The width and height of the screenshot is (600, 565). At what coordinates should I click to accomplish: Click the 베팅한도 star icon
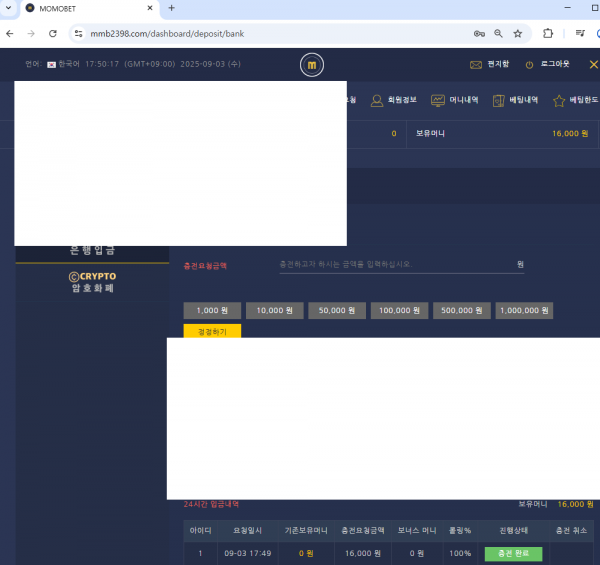[x=559, y=100]
